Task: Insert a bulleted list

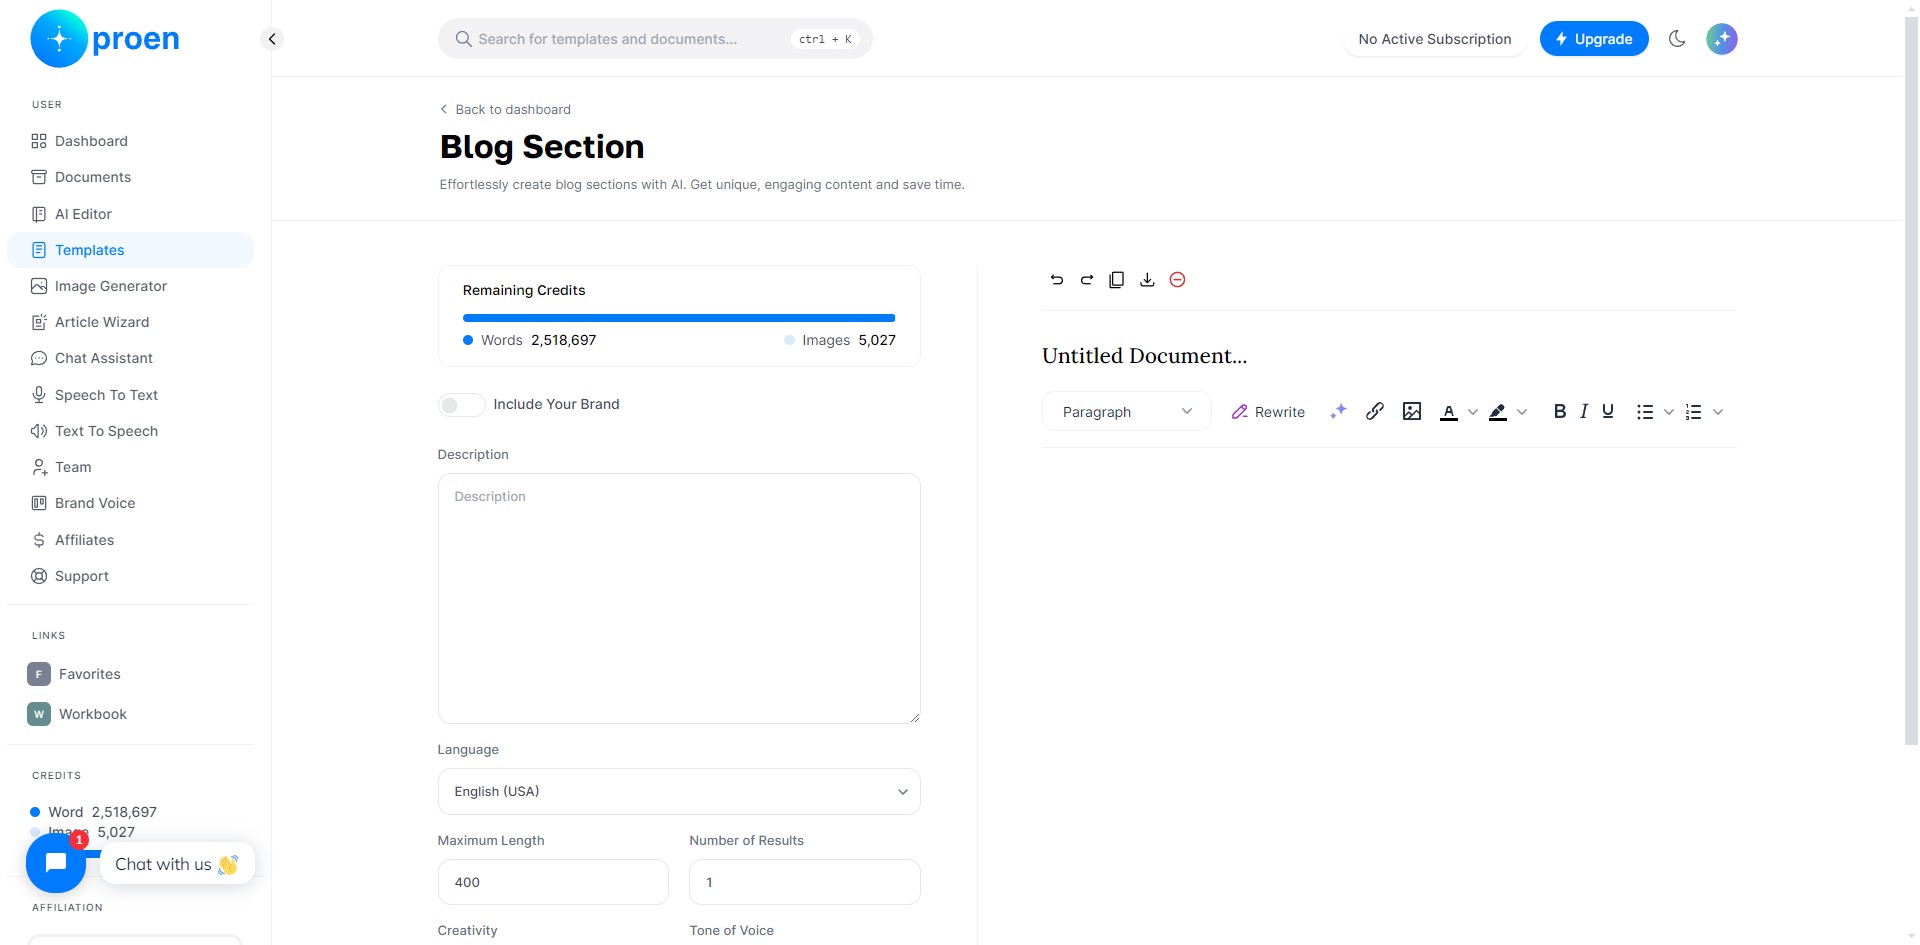Action: coord(1645,412)
